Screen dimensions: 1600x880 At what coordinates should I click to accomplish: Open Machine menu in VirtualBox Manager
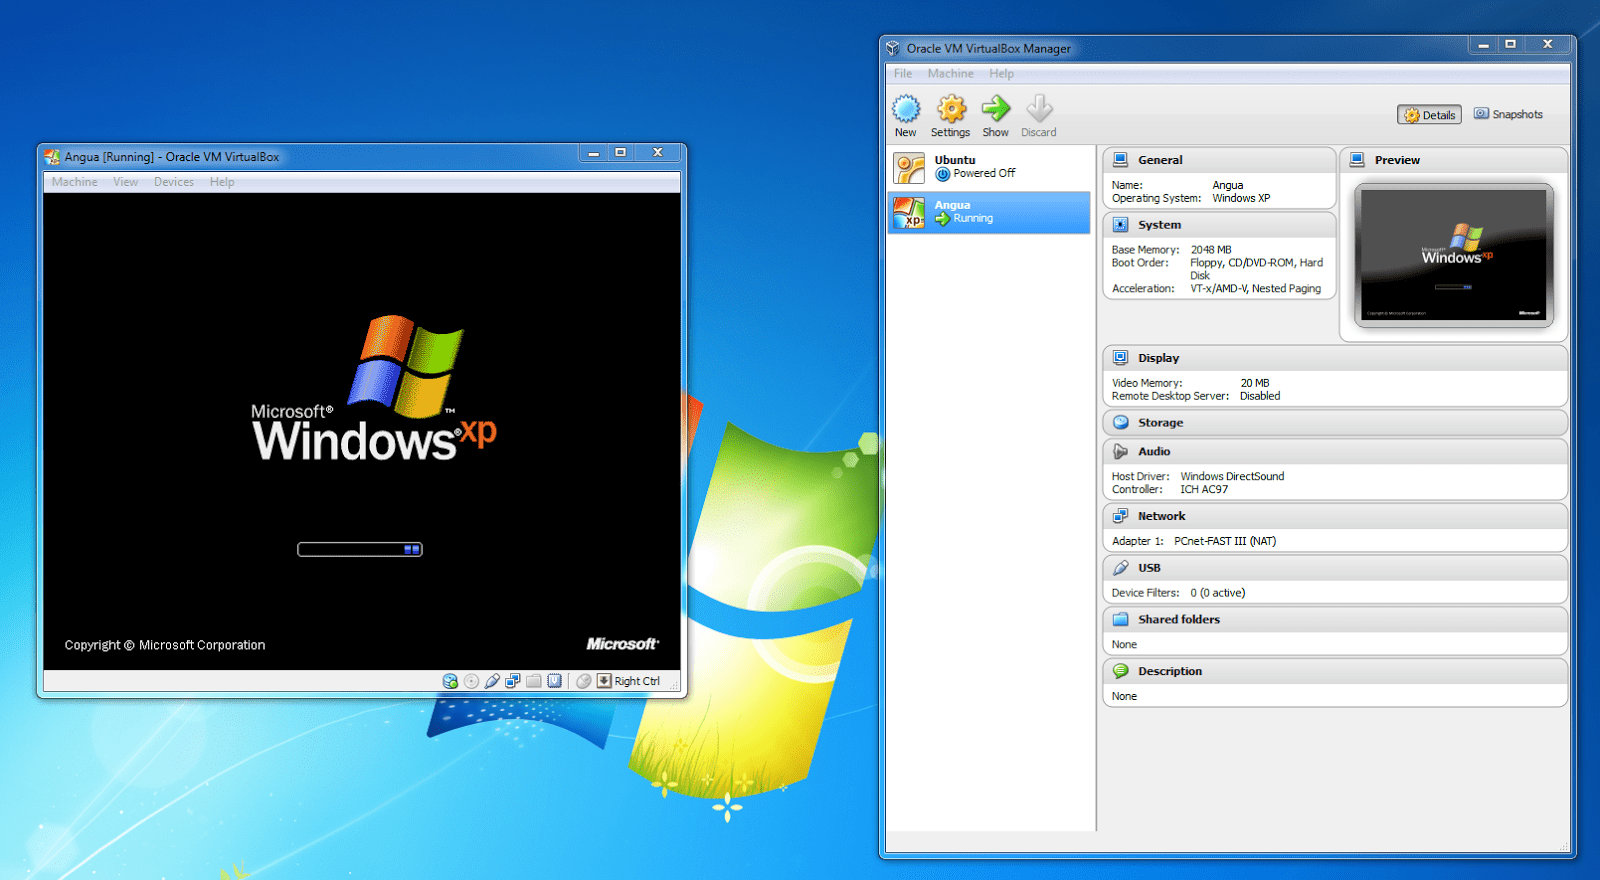[x=950, y=74]
